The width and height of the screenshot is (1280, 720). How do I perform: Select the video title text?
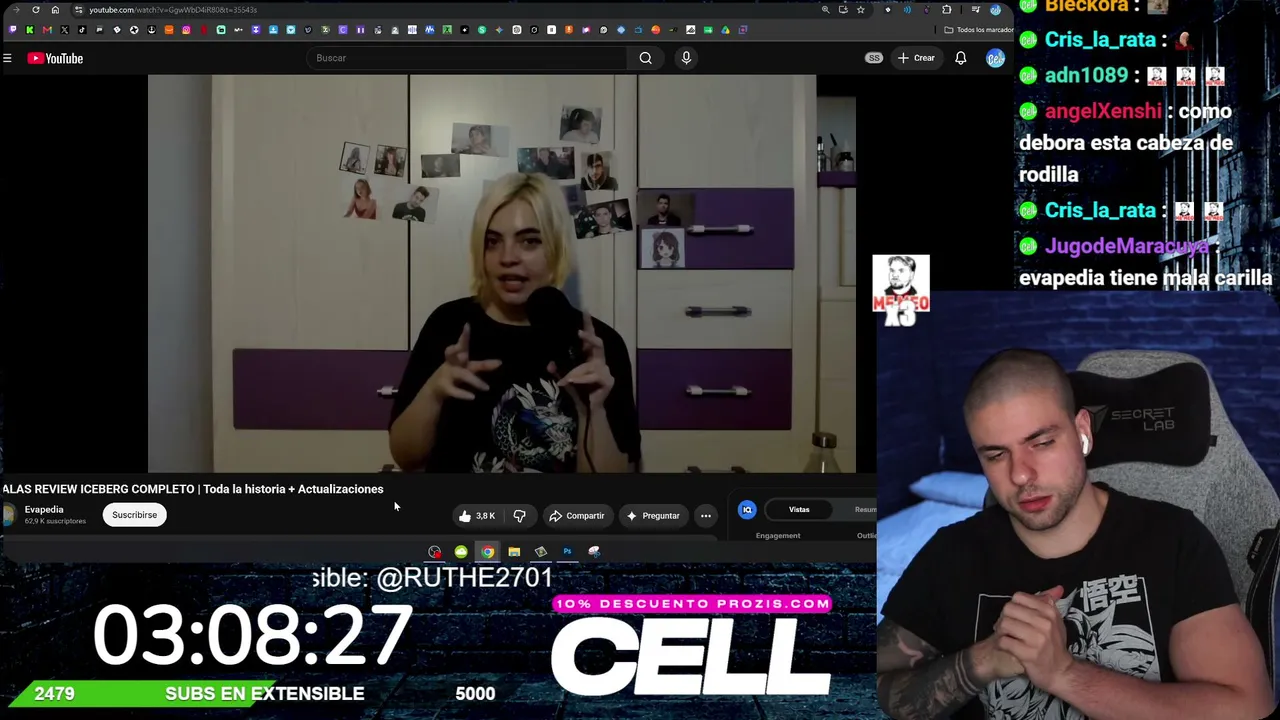click(193, 489)
